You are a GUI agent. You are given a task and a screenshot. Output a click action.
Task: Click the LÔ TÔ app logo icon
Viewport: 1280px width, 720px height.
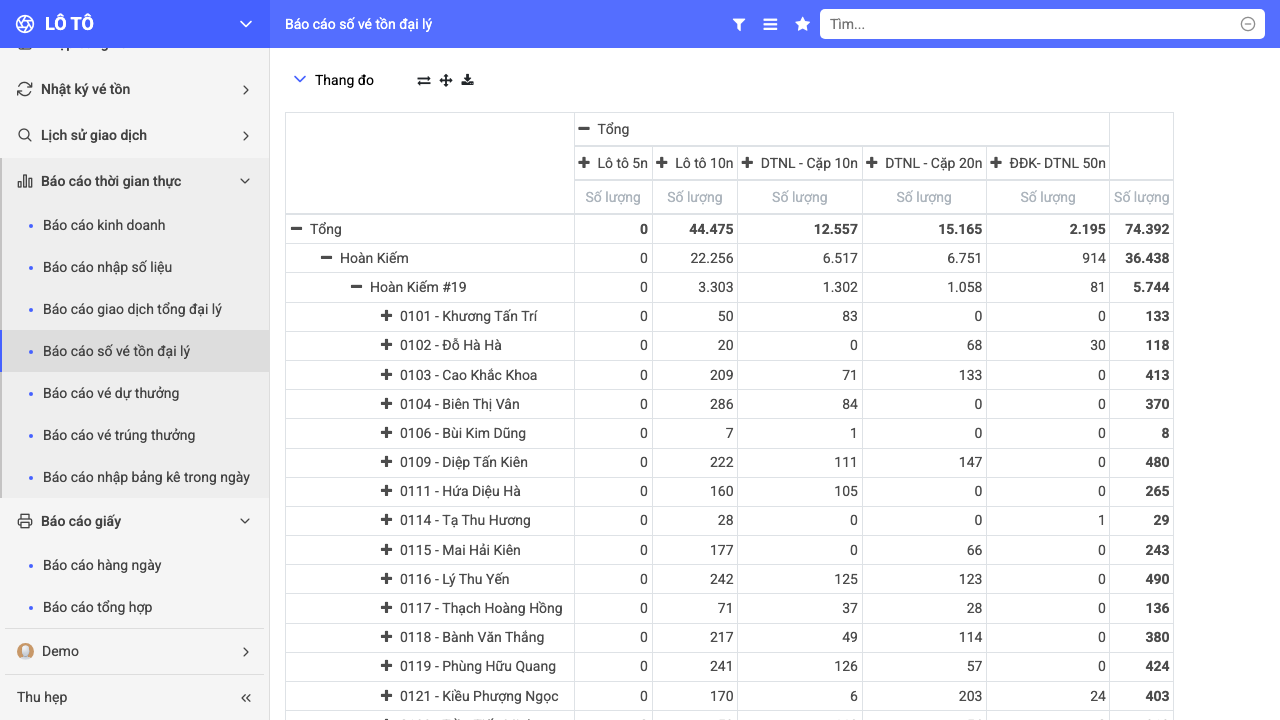pos(25,24)
